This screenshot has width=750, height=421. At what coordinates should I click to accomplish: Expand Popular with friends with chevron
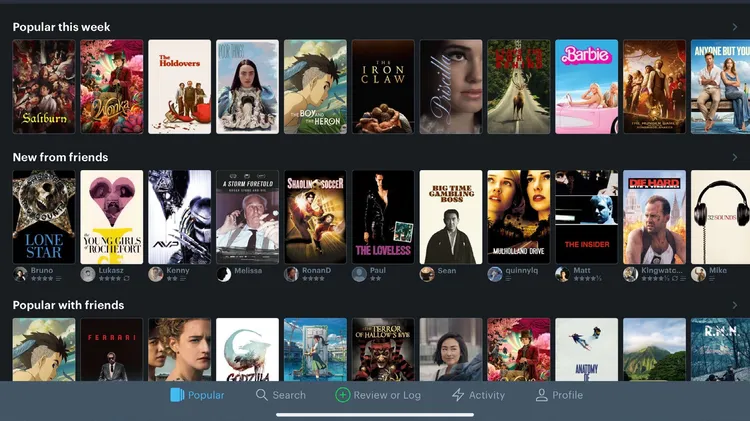735,305
